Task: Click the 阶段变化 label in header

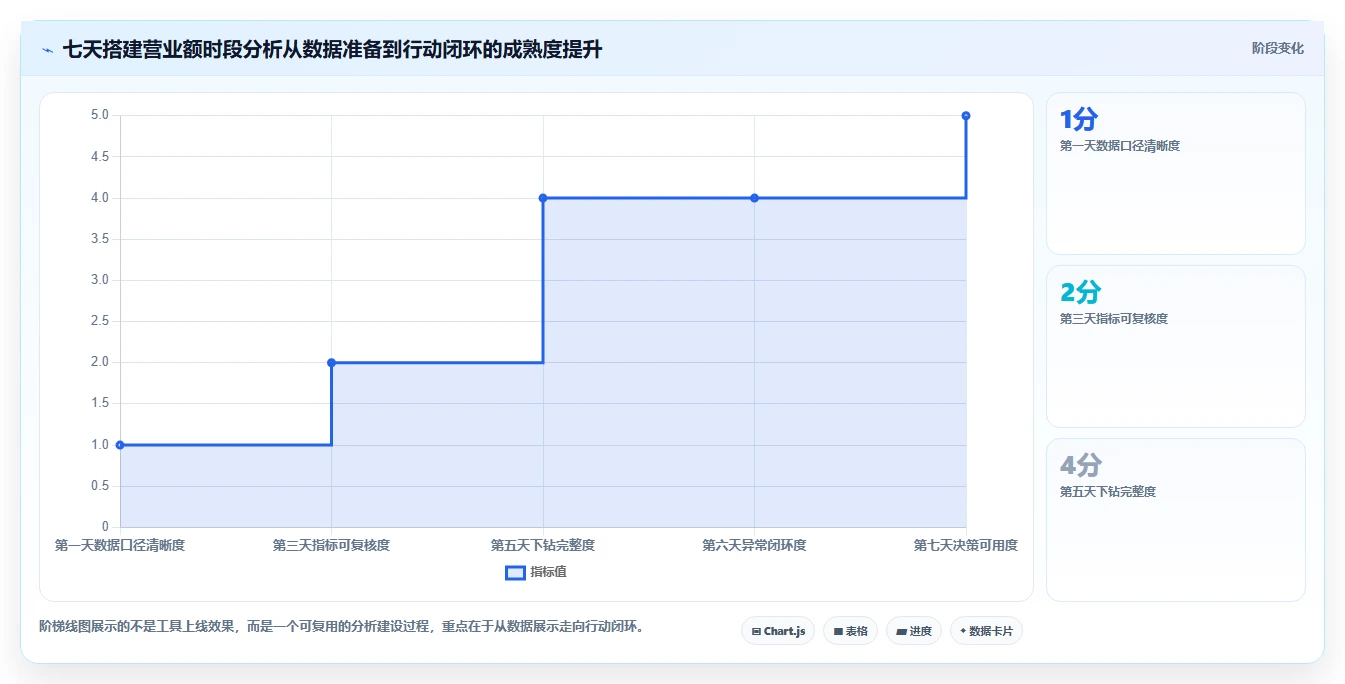Action: (1277, 48)
